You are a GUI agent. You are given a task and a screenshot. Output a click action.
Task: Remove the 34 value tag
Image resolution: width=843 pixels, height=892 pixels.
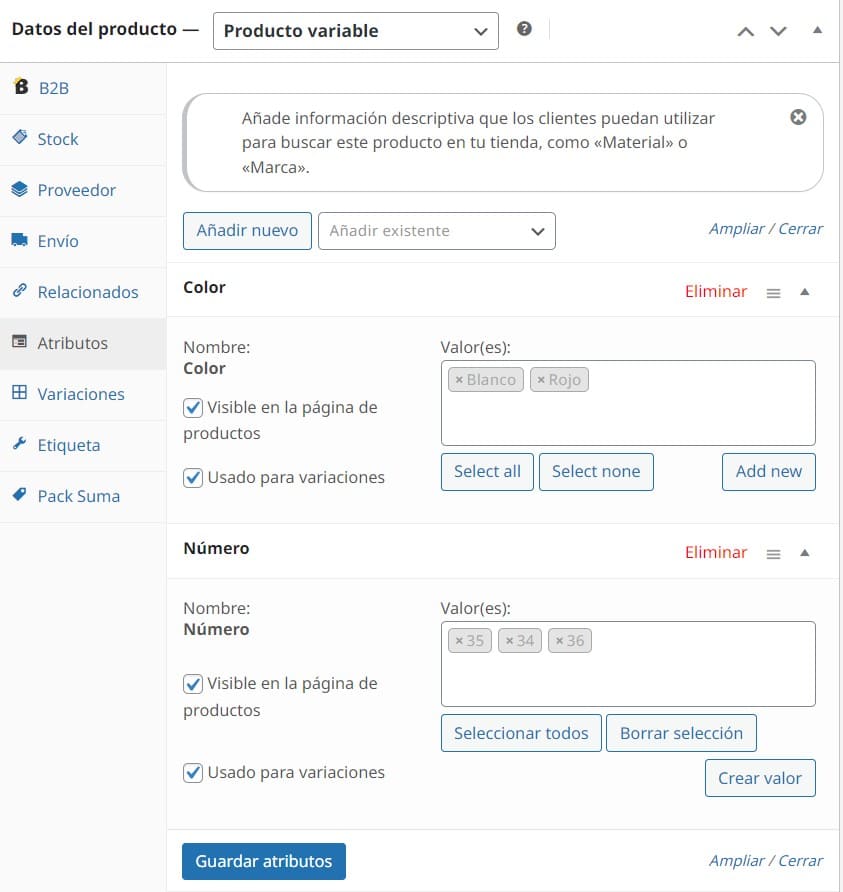coord(509,641)
